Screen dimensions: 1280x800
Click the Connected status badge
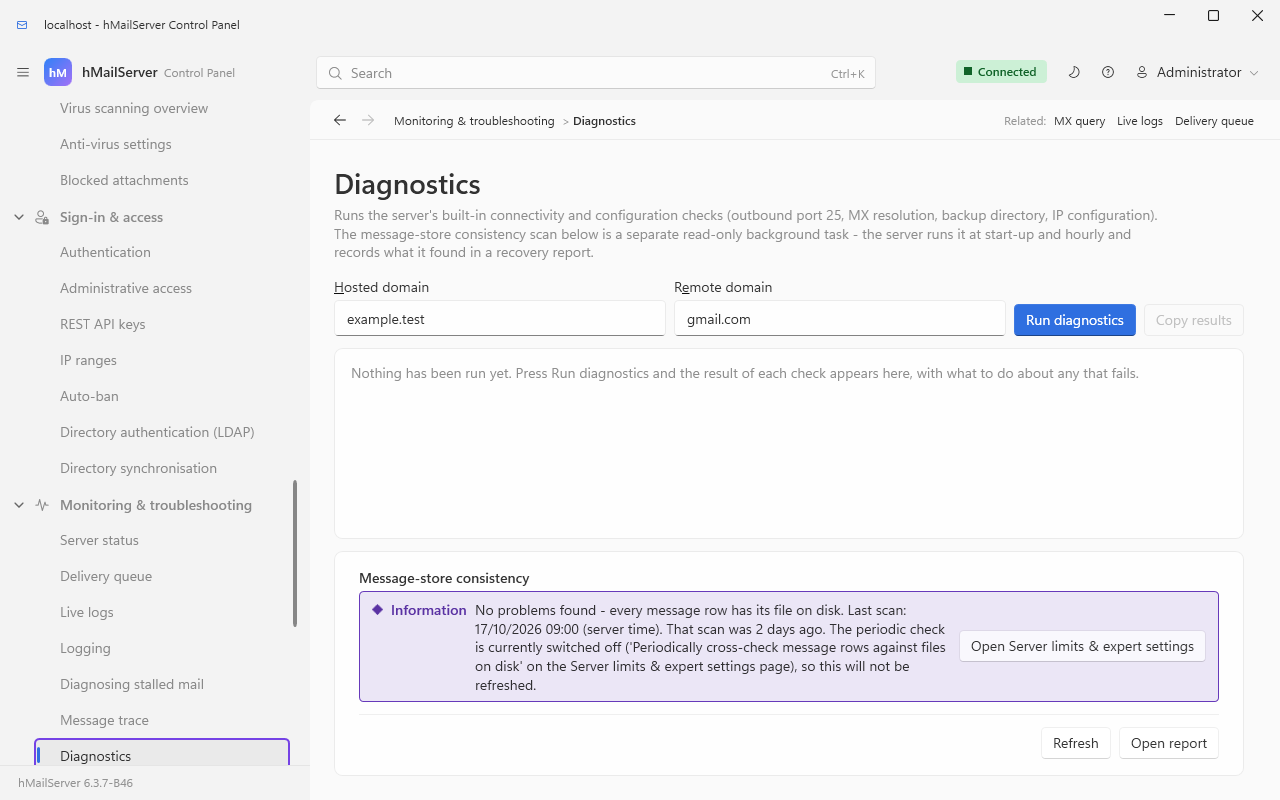pos(1001,72)
